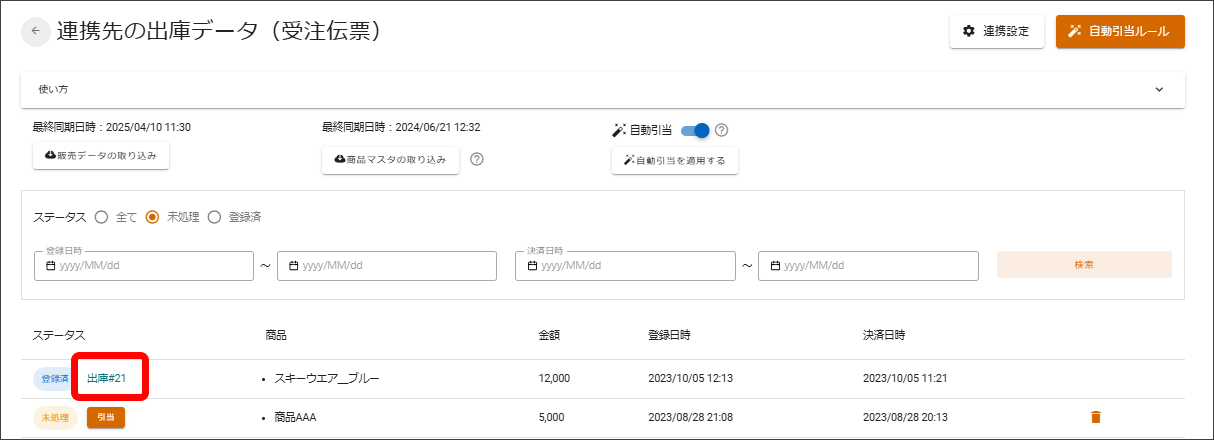Viewport: 1214px width, 440px height.
Task: Click the back arrow icon
Action: click(36, 32)
